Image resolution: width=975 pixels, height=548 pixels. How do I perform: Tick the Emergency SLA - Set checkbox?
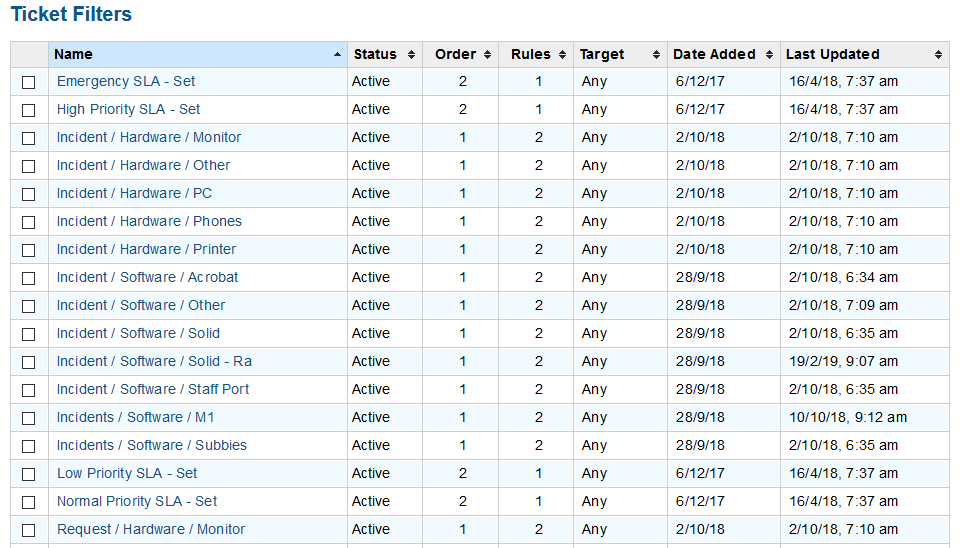(x=29, y=82)
